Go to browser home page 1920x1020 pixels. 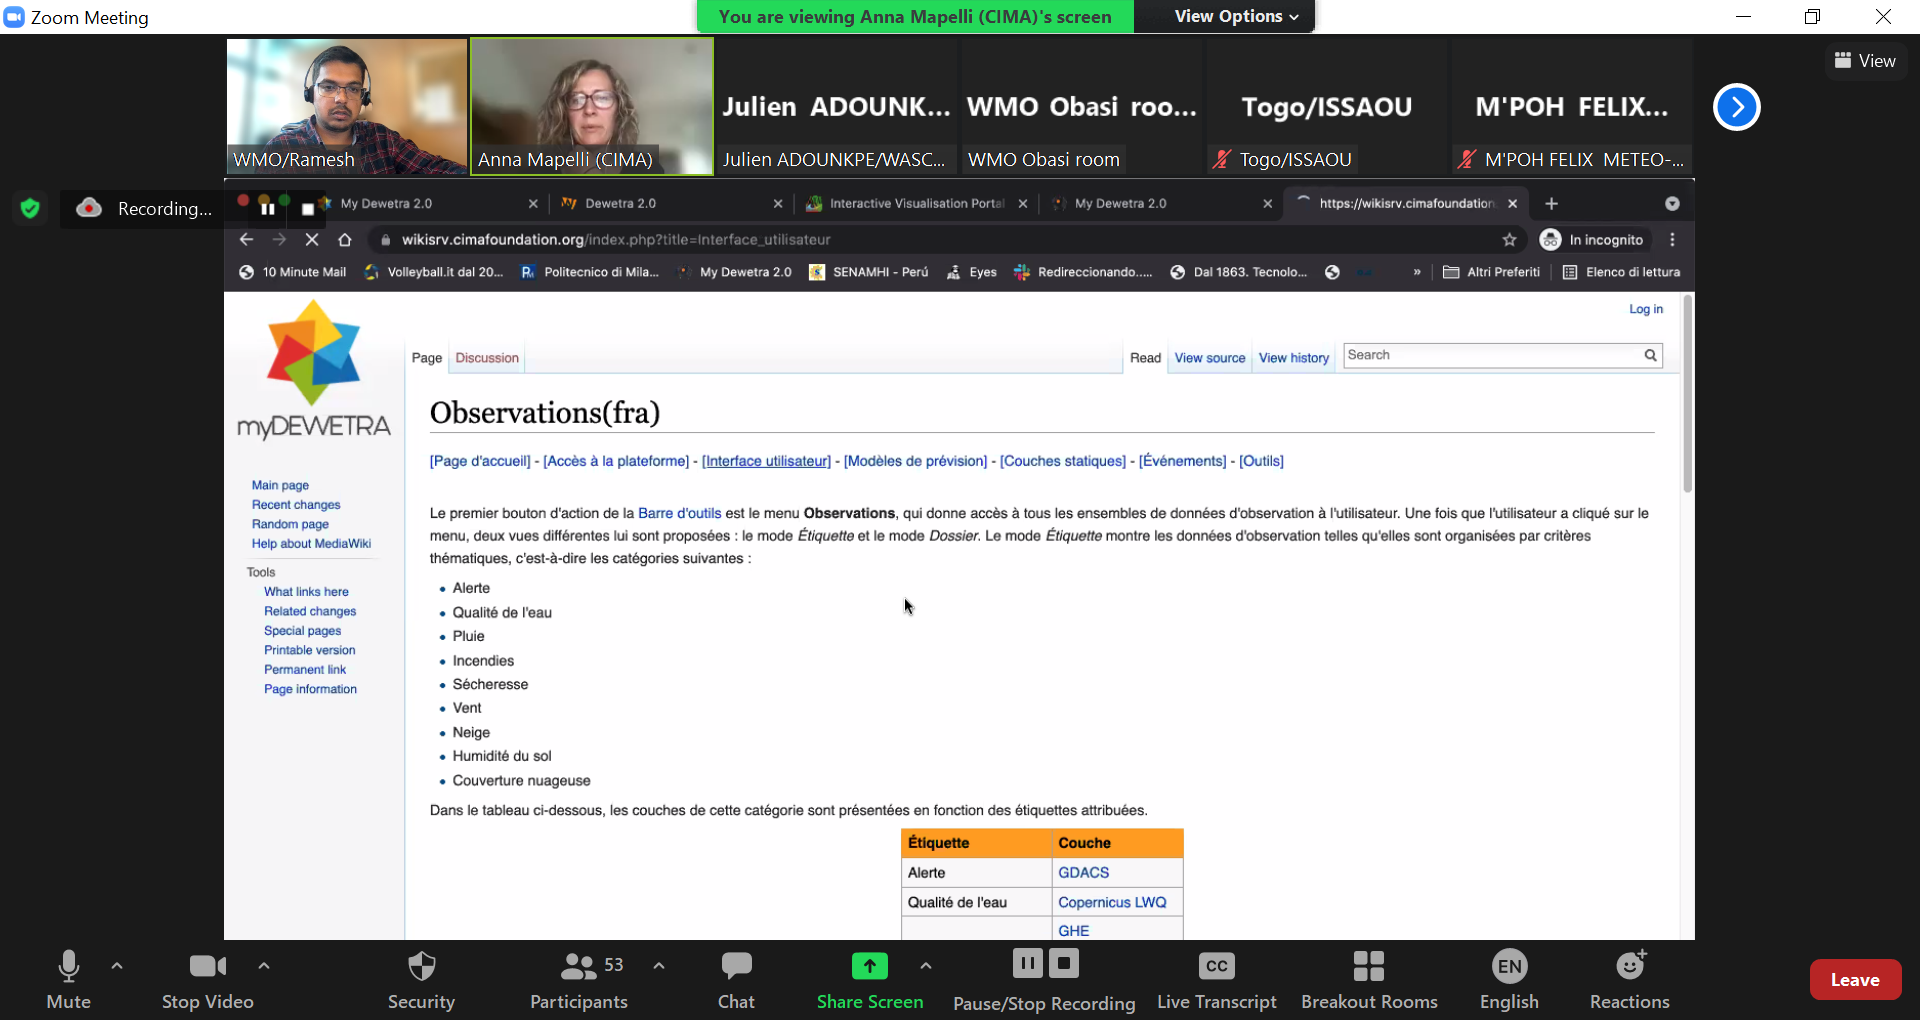click(345, 239)
